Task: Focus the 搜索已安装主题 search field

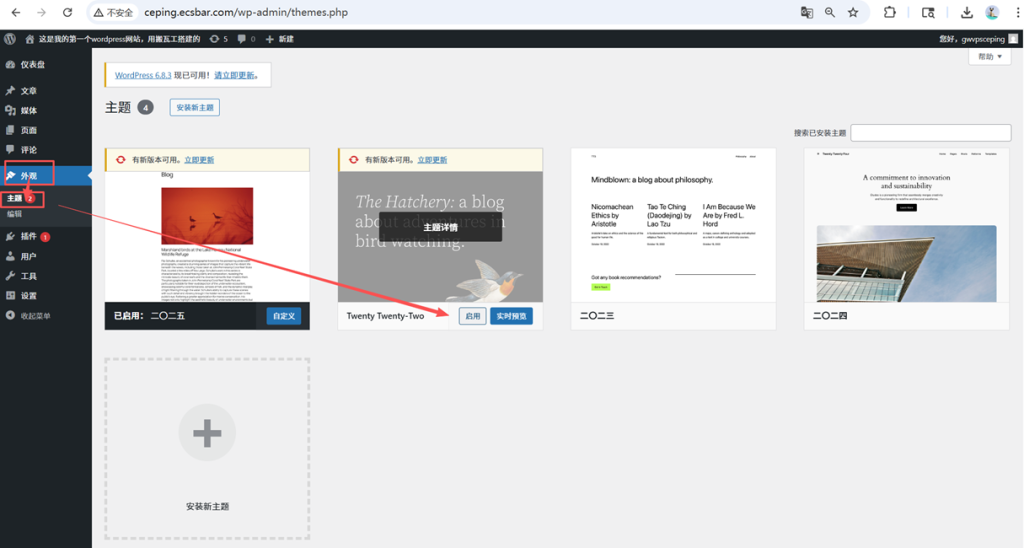Action: 930,133
